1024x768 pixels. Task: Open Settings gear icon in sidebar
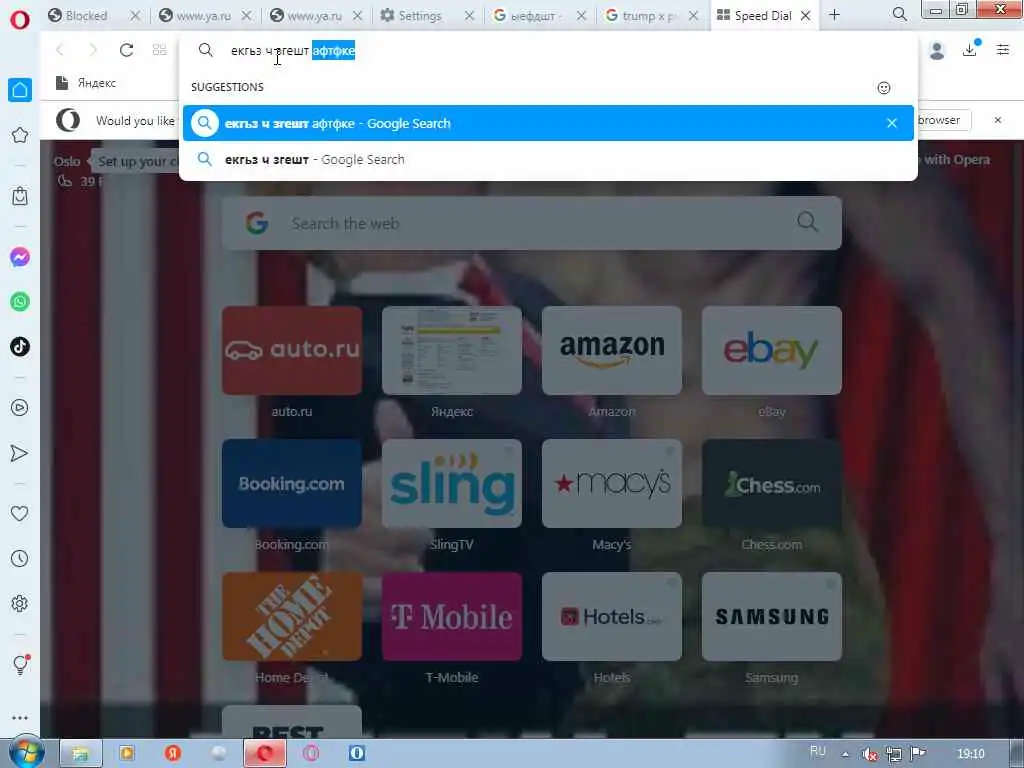click(20, 603)
